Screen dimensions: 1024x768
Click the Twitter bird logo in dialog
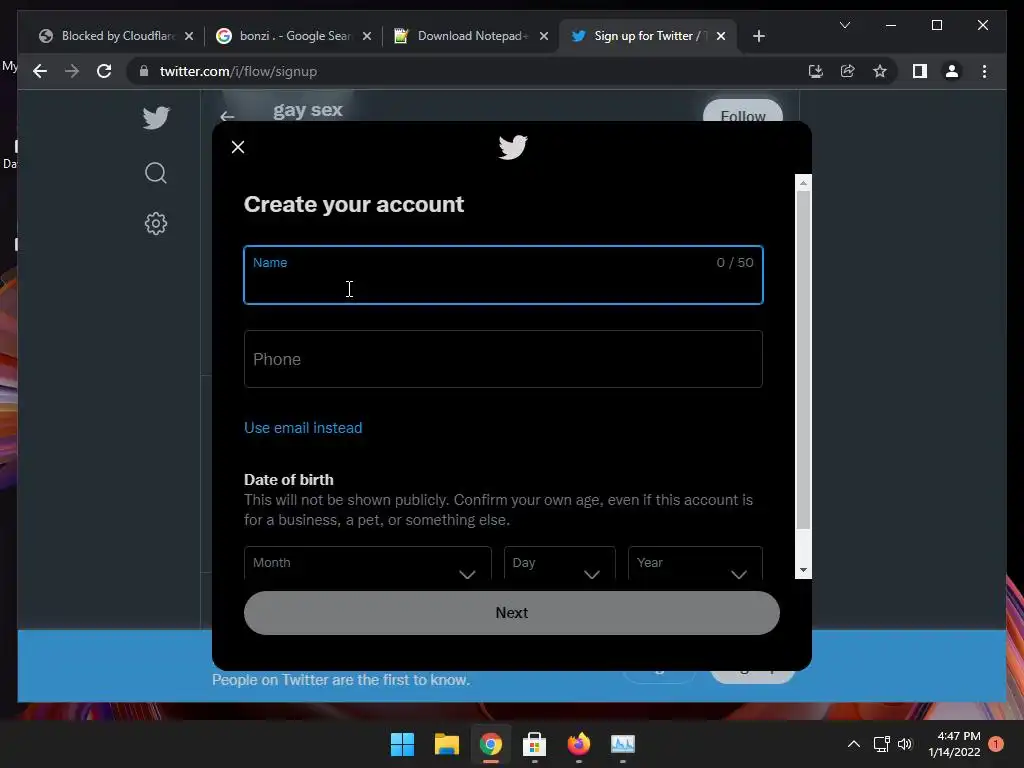click(513, 147)
